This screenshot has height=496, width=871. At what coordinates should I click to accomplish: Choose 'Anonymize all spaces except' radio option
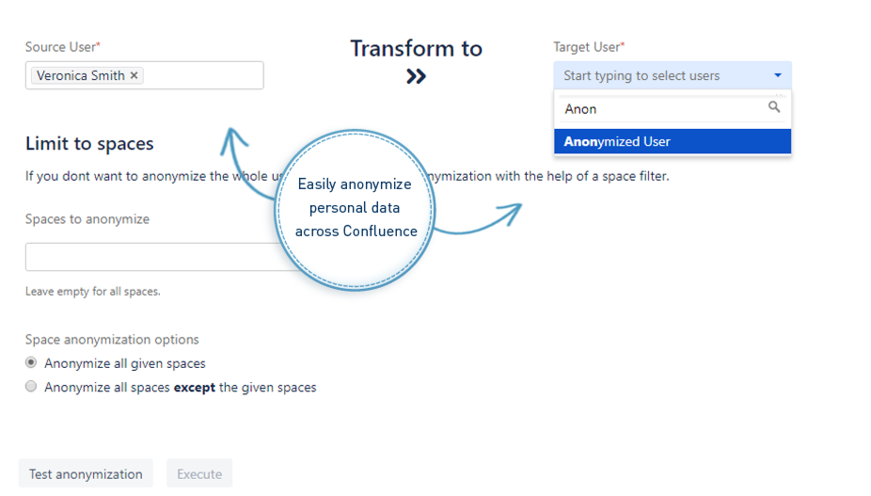coord(31,387)
